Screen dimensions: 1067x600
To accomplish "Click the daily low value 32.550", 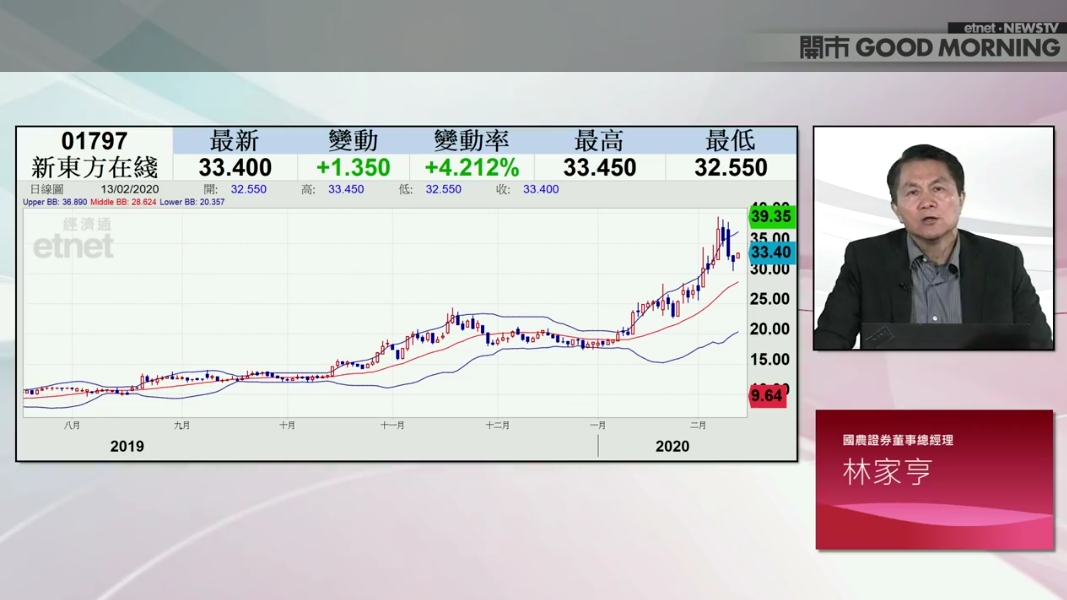I will coord(731,167).
